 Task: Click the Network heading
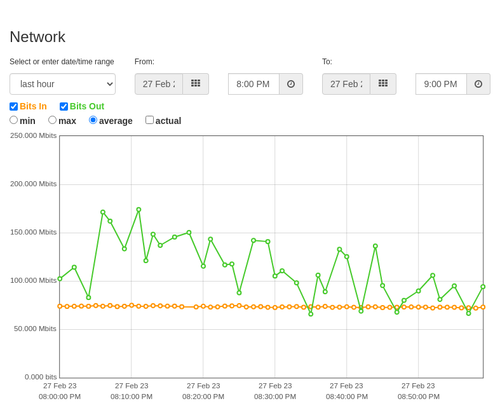tap(37, 37)
